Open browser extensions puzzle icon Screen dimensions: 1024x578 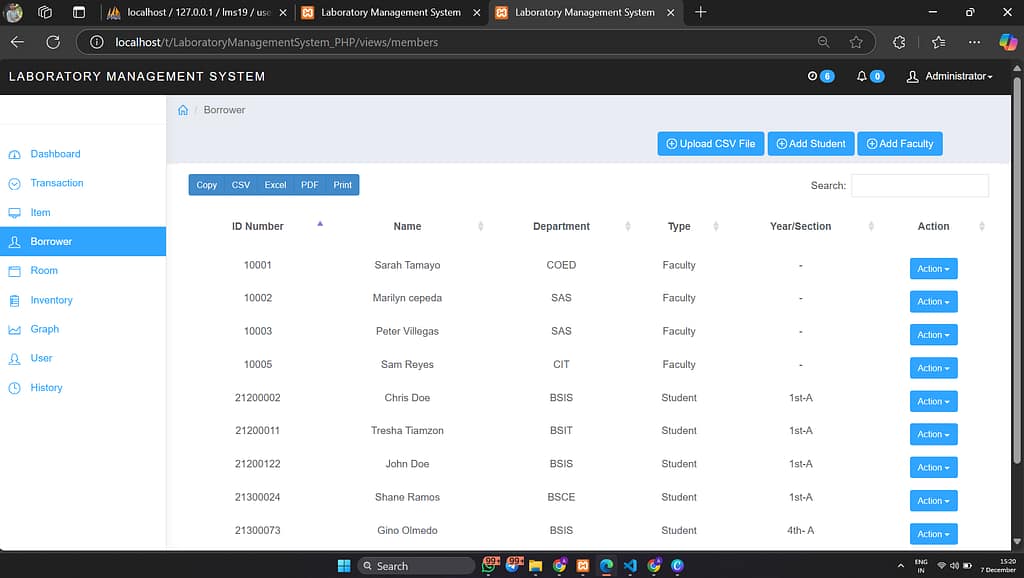(x=899, y=42)
